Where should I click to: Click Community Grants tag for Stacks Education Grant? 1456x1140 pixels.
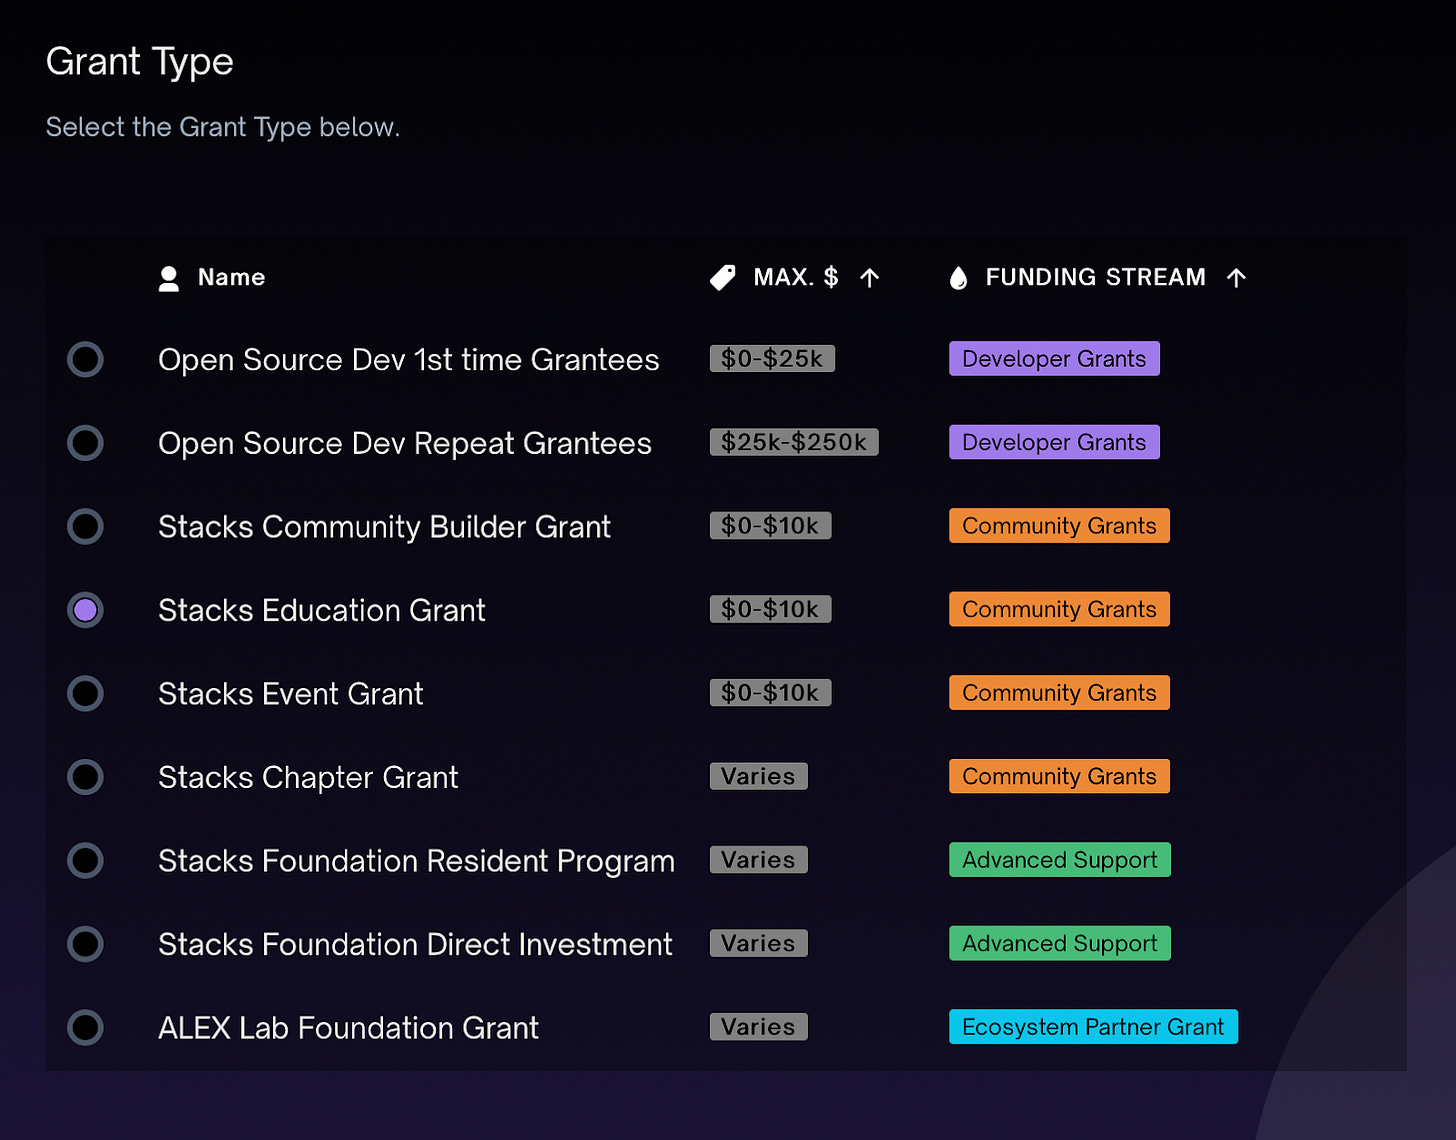coord(1059,609)
